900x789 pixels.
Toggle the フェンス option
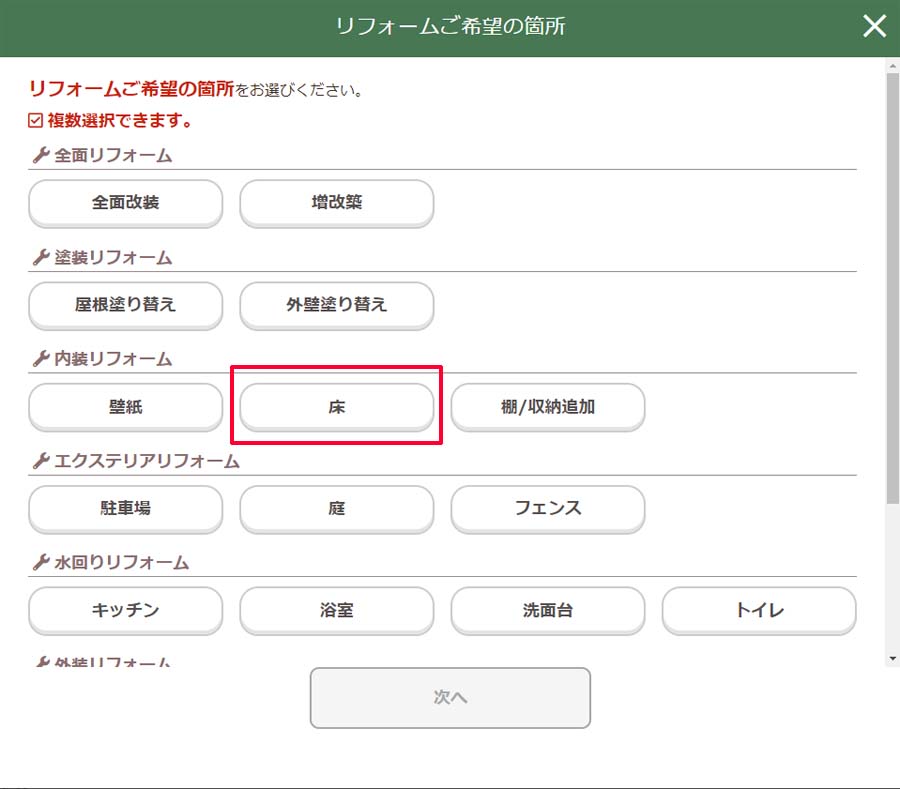pos(547,509)
